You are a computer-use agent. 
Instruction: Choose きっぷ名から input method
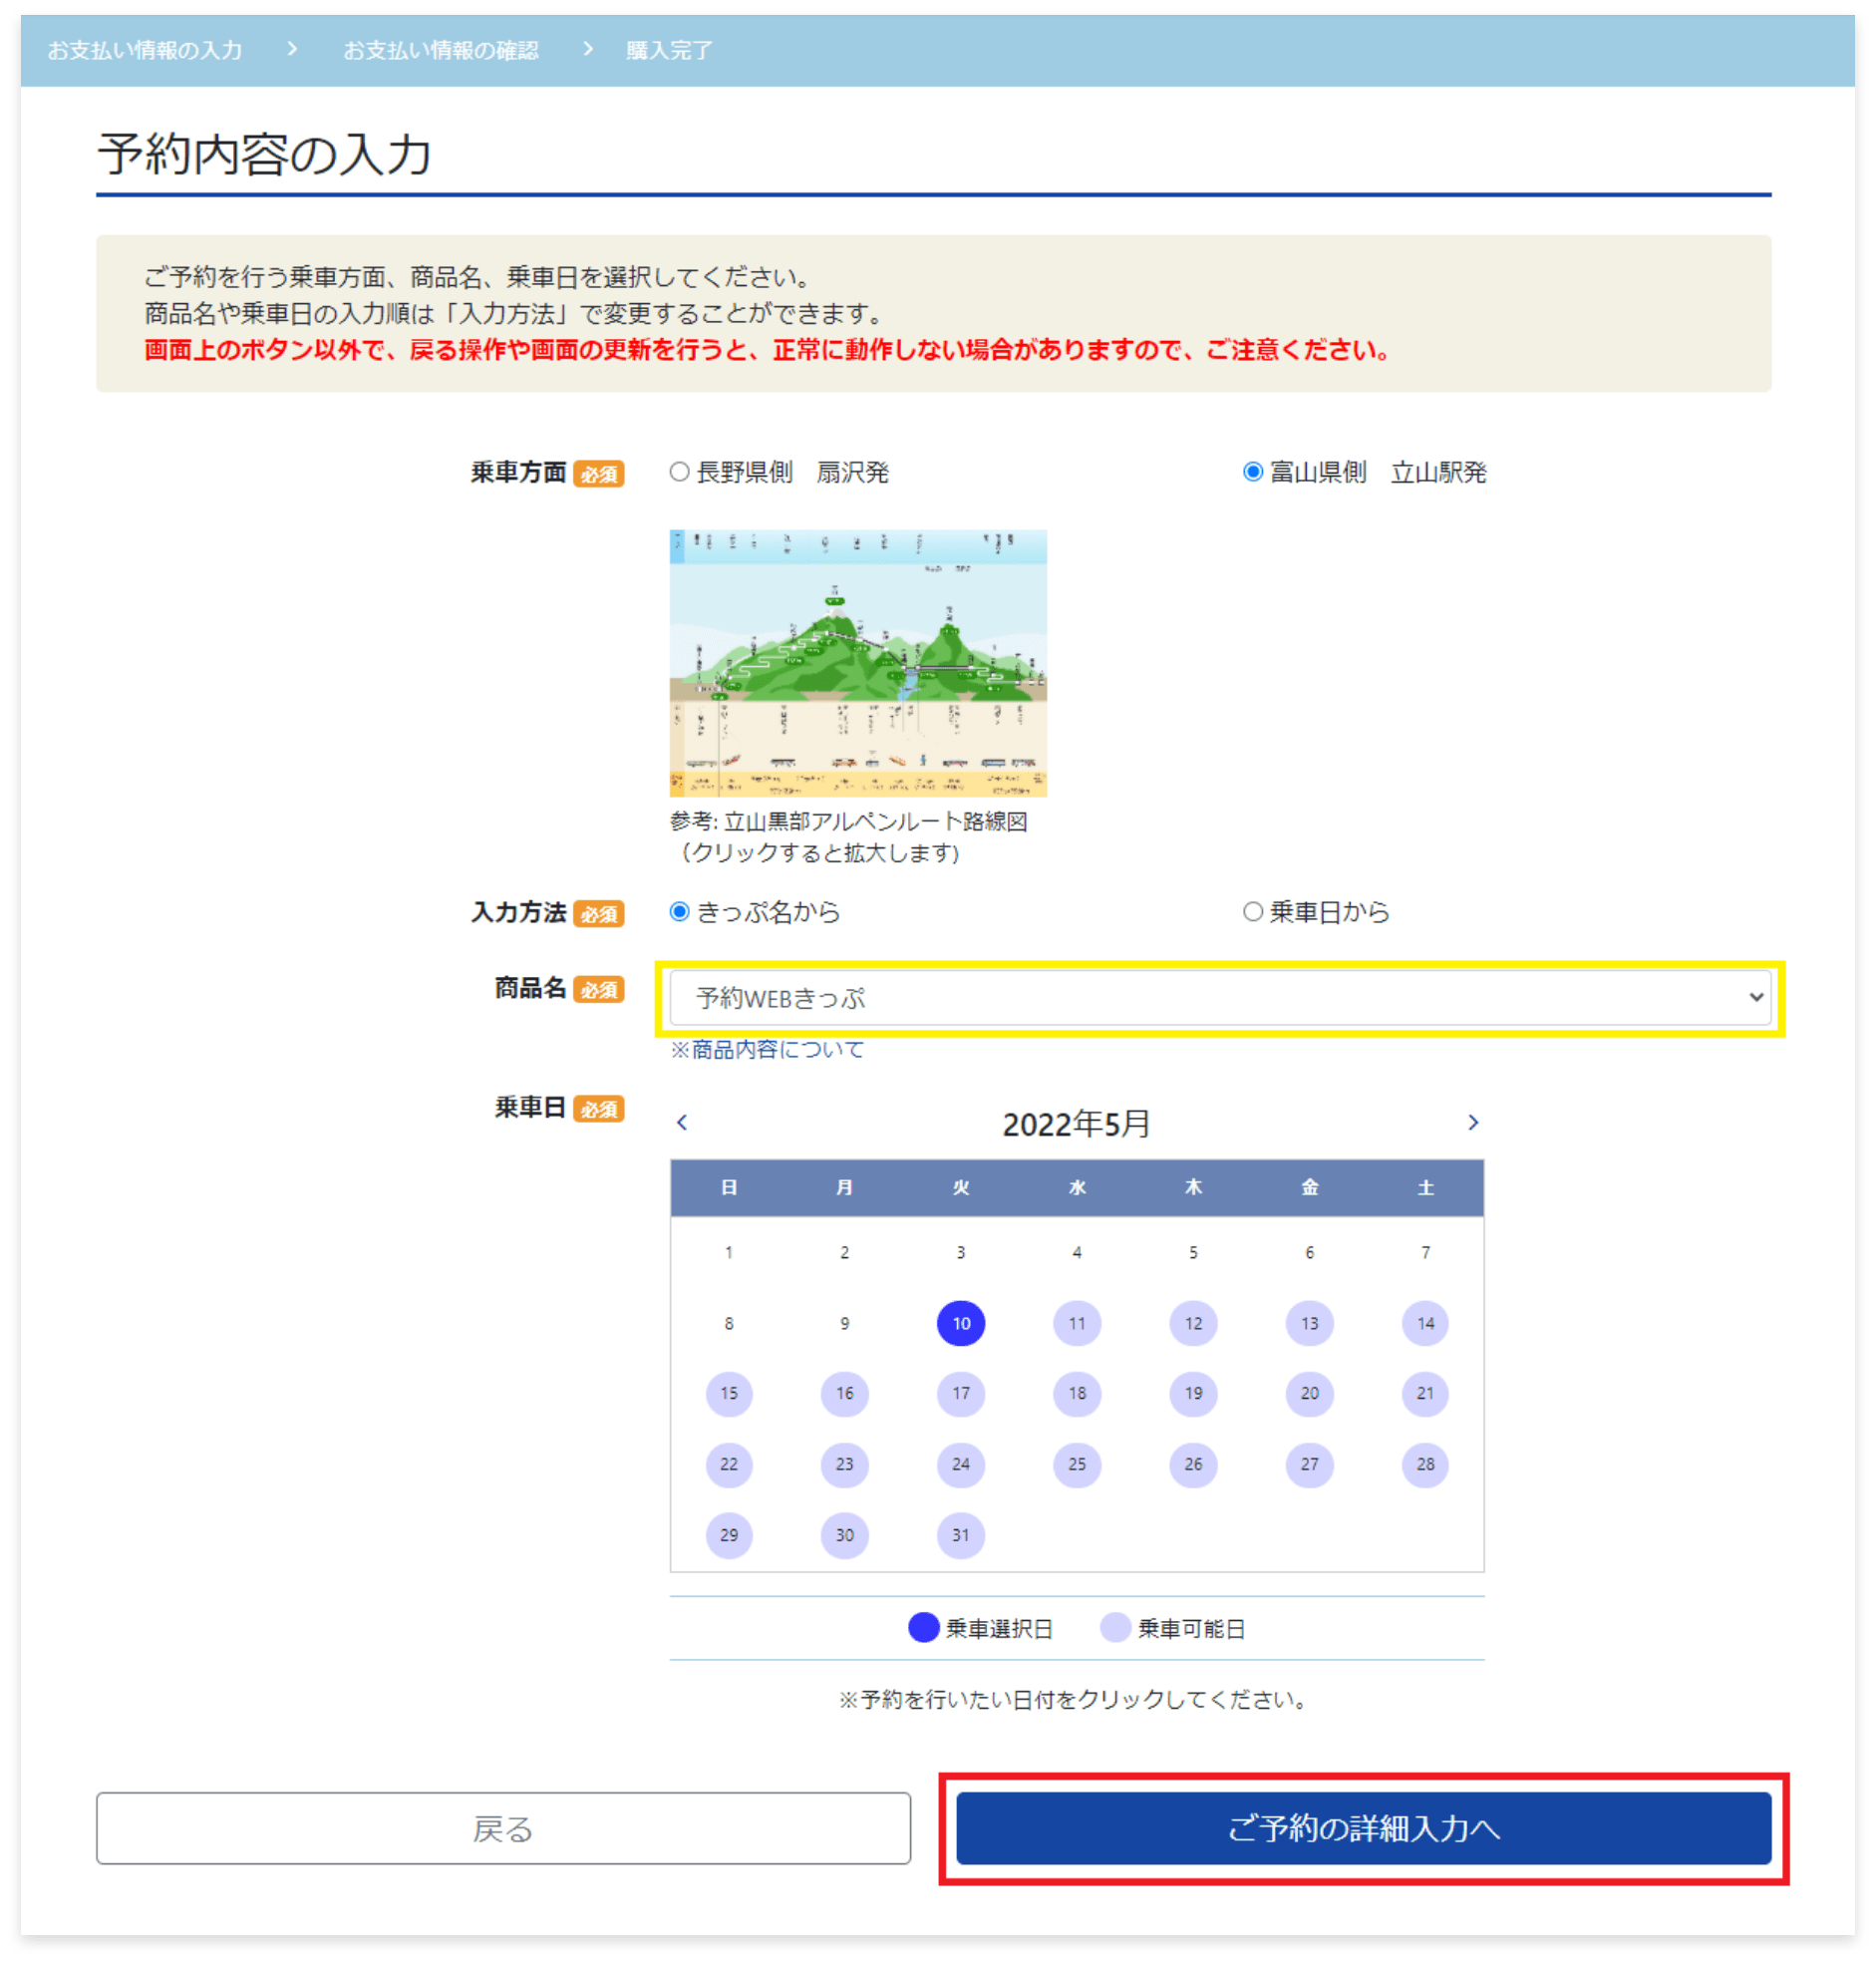pyautogui.click(x=679, y=912)
